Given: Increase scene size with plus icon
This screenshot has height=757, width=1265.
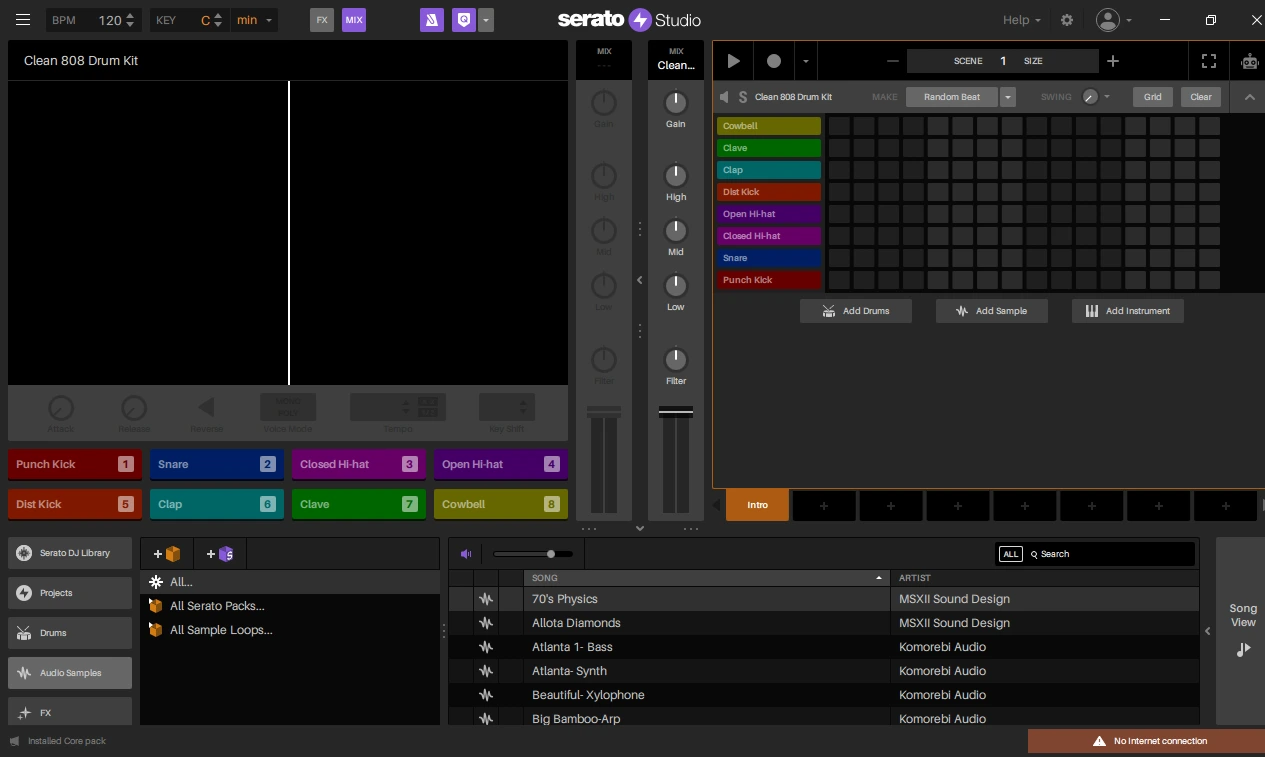Looking at the screenshot, I should 1113,61.
